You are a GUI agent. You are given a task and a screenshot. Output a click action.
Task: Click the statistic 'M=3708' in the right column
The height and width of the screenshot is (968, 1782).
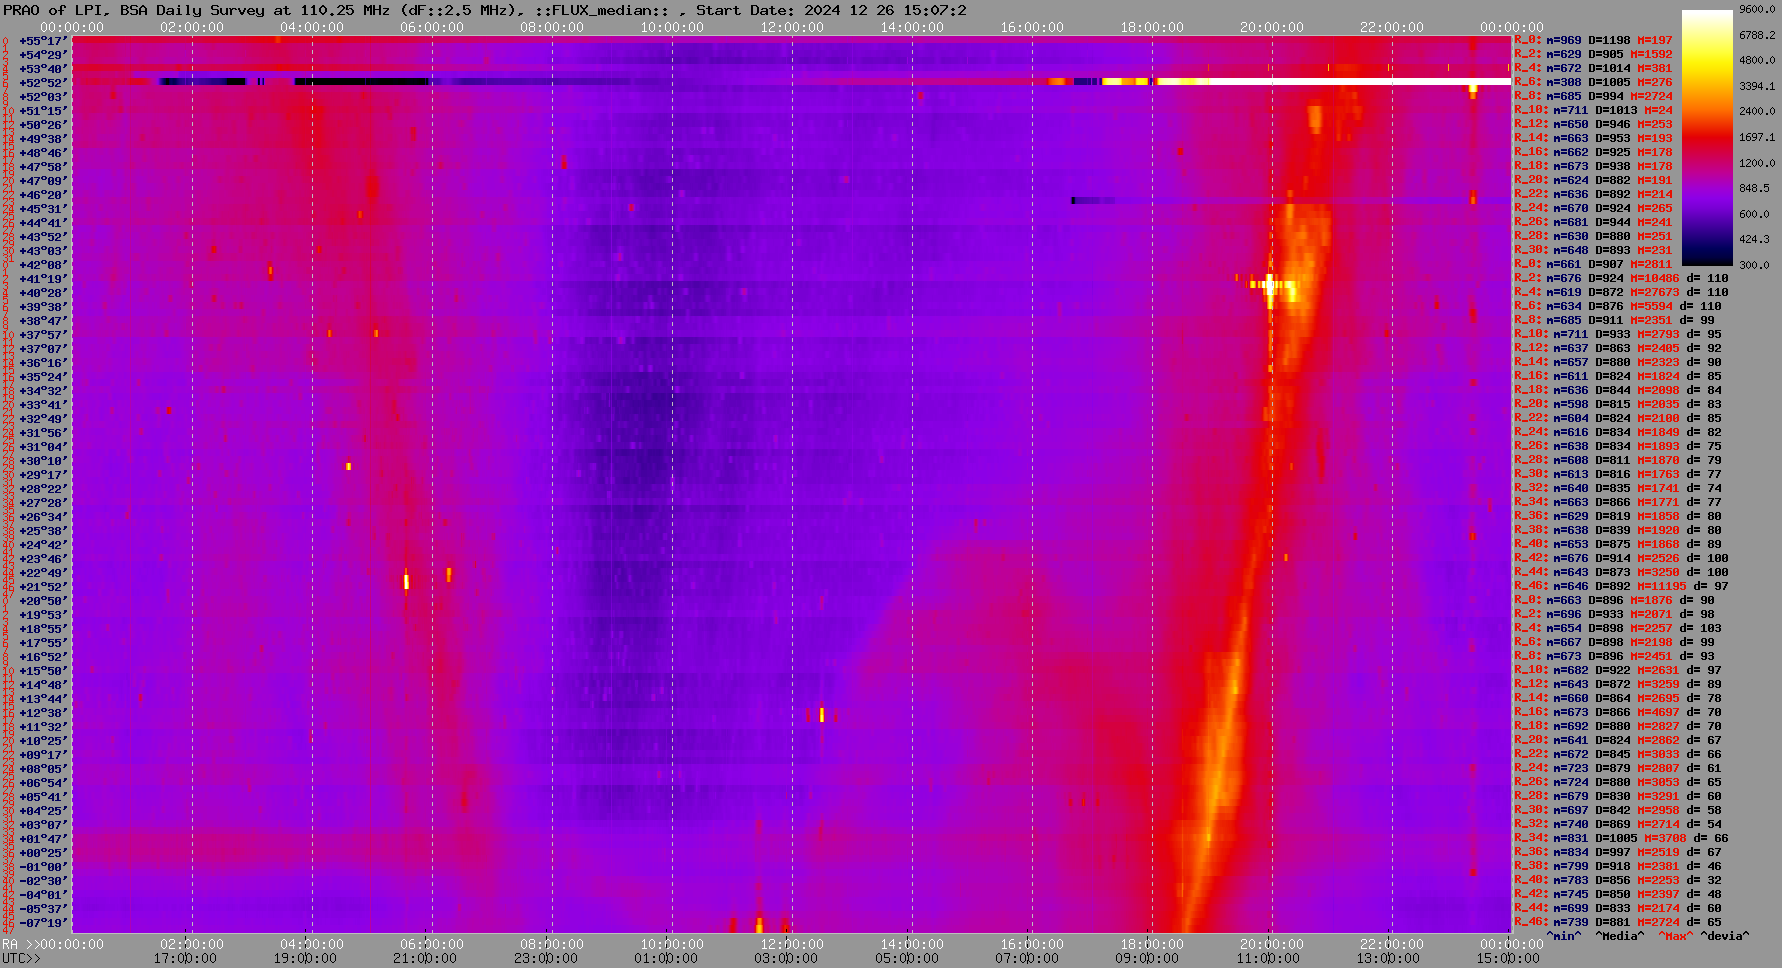point(1664,839)
